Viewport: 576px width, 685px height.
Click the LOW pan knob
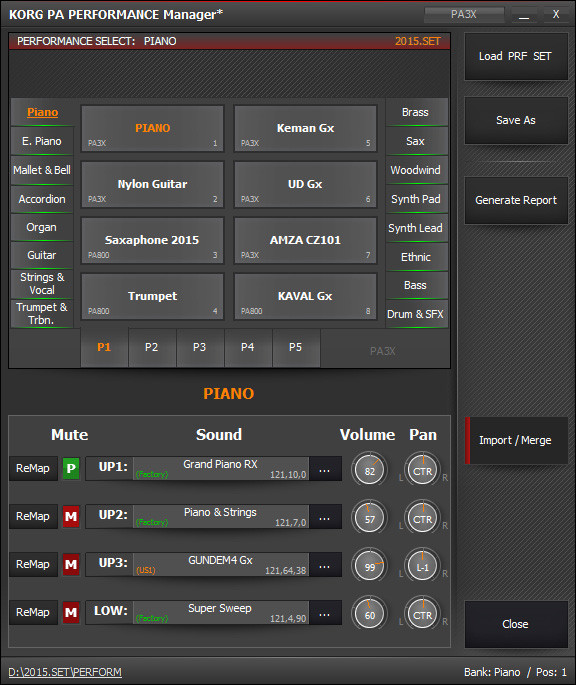[423, 615]
